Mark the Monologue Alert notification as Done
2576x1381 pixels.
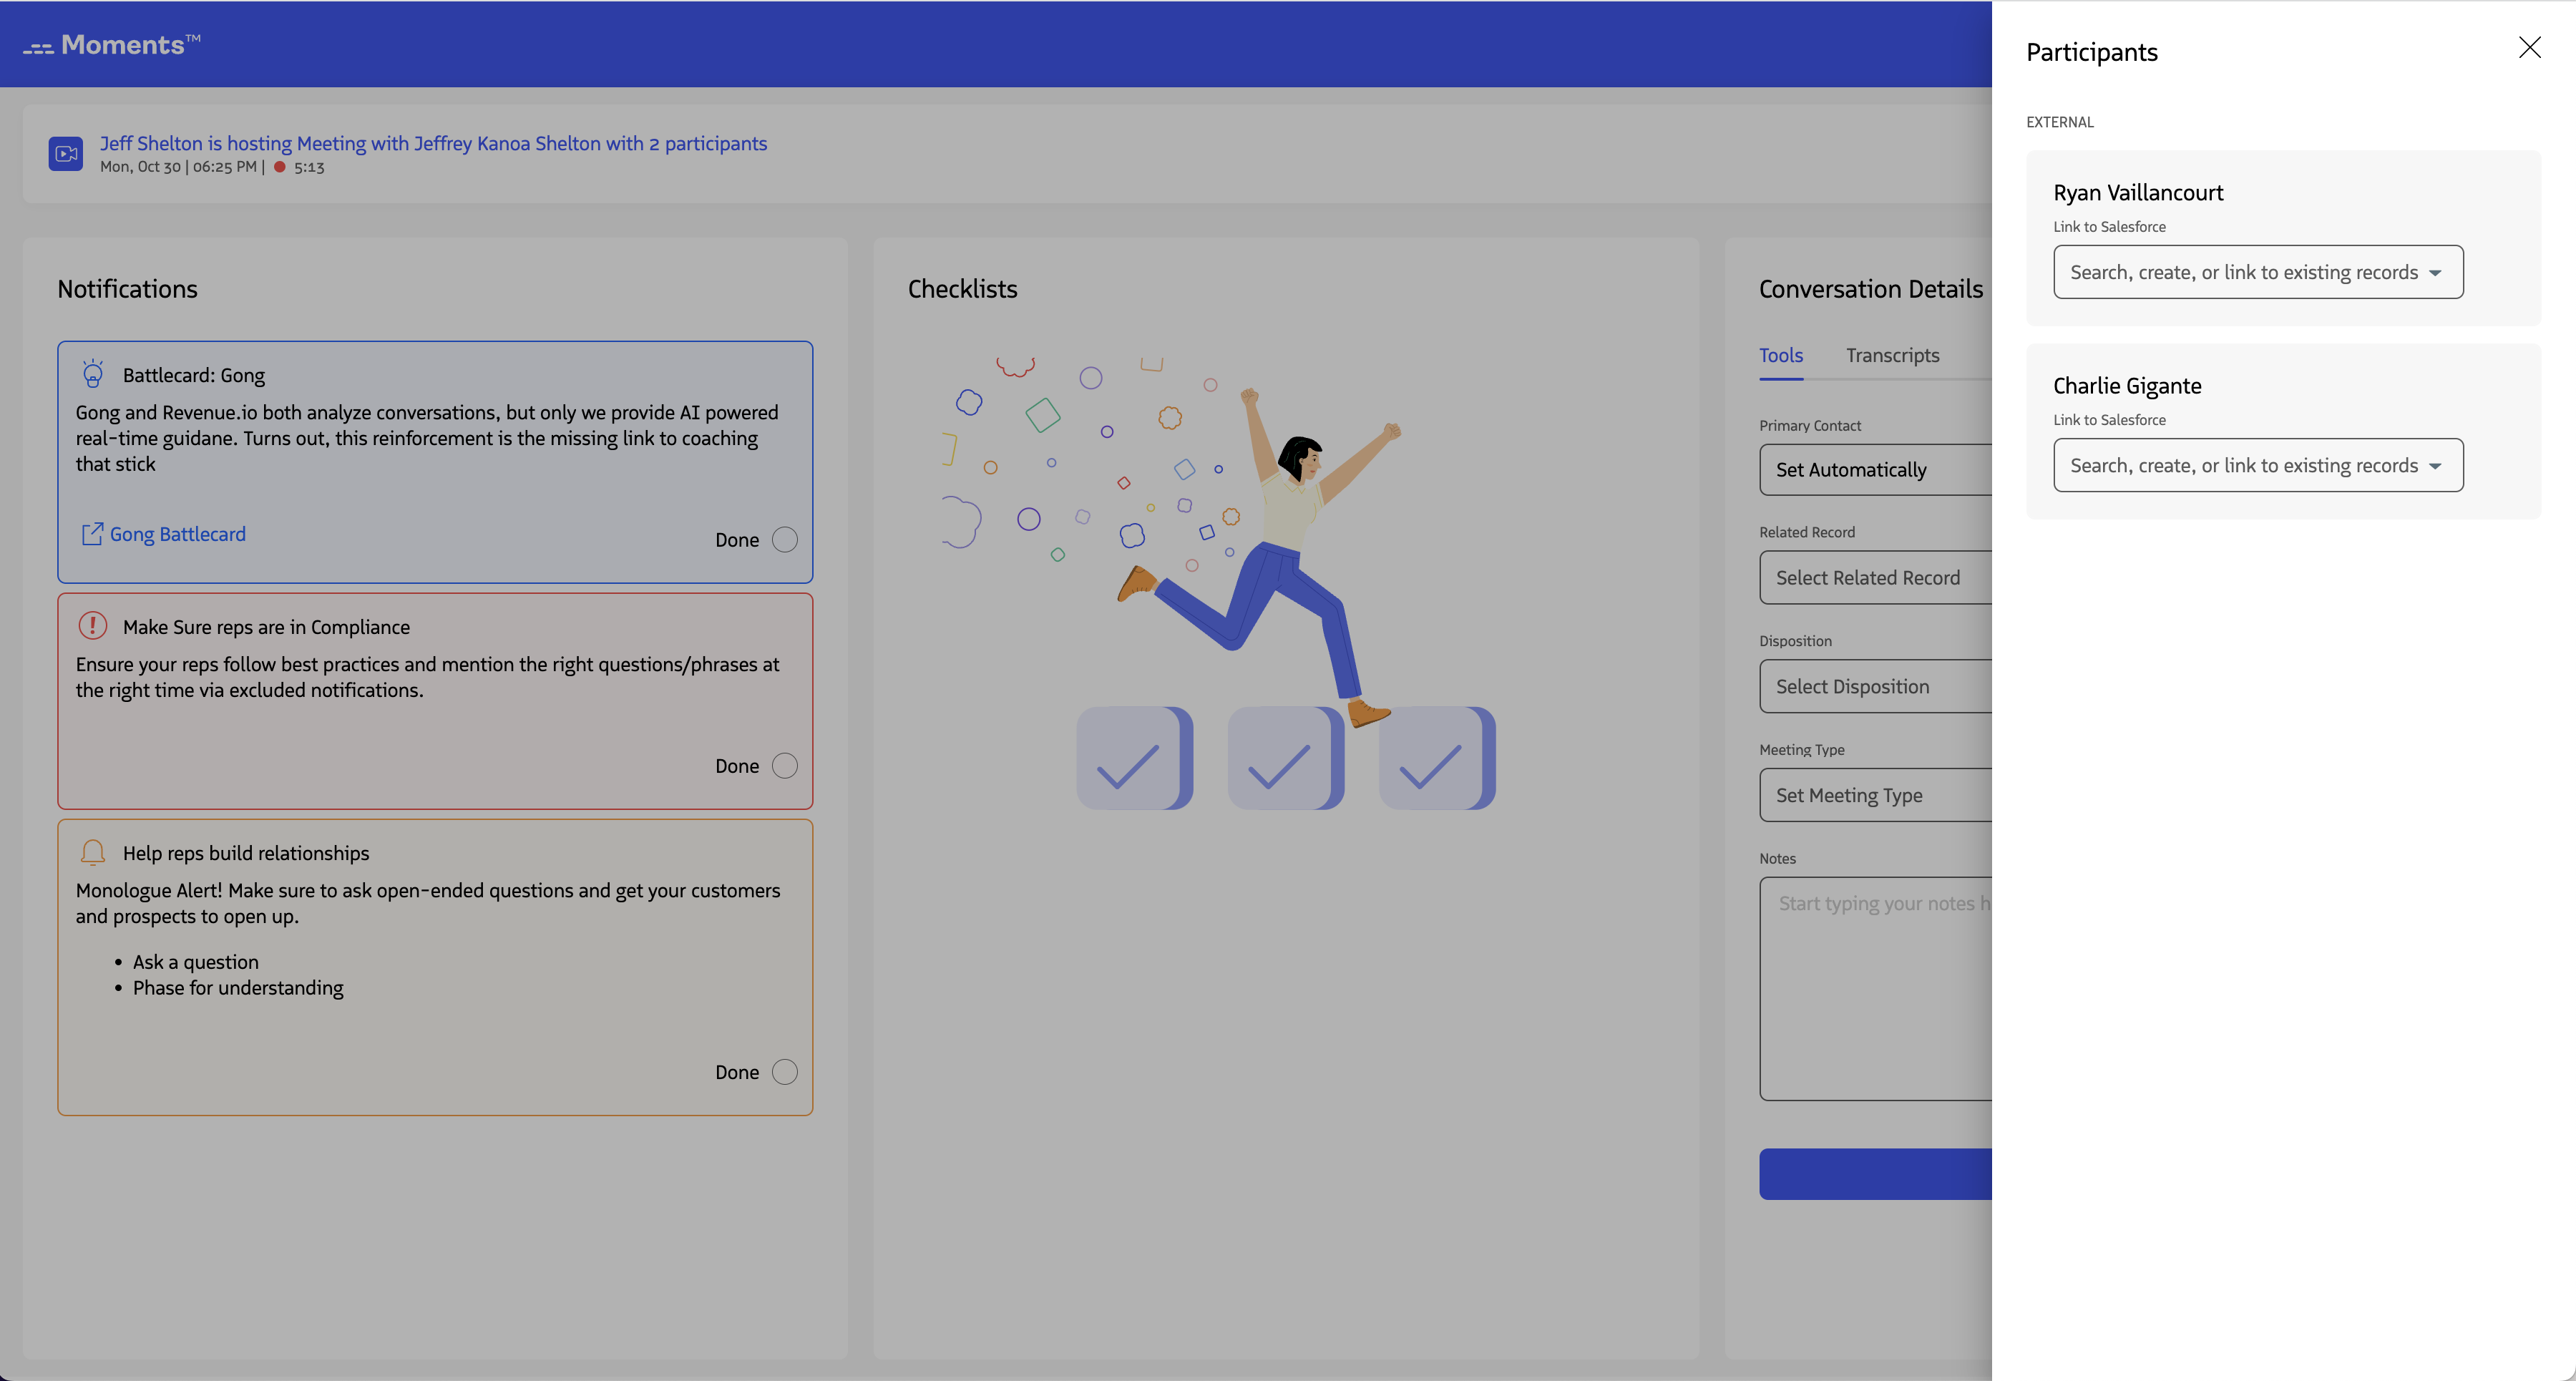click(785, 1071)
